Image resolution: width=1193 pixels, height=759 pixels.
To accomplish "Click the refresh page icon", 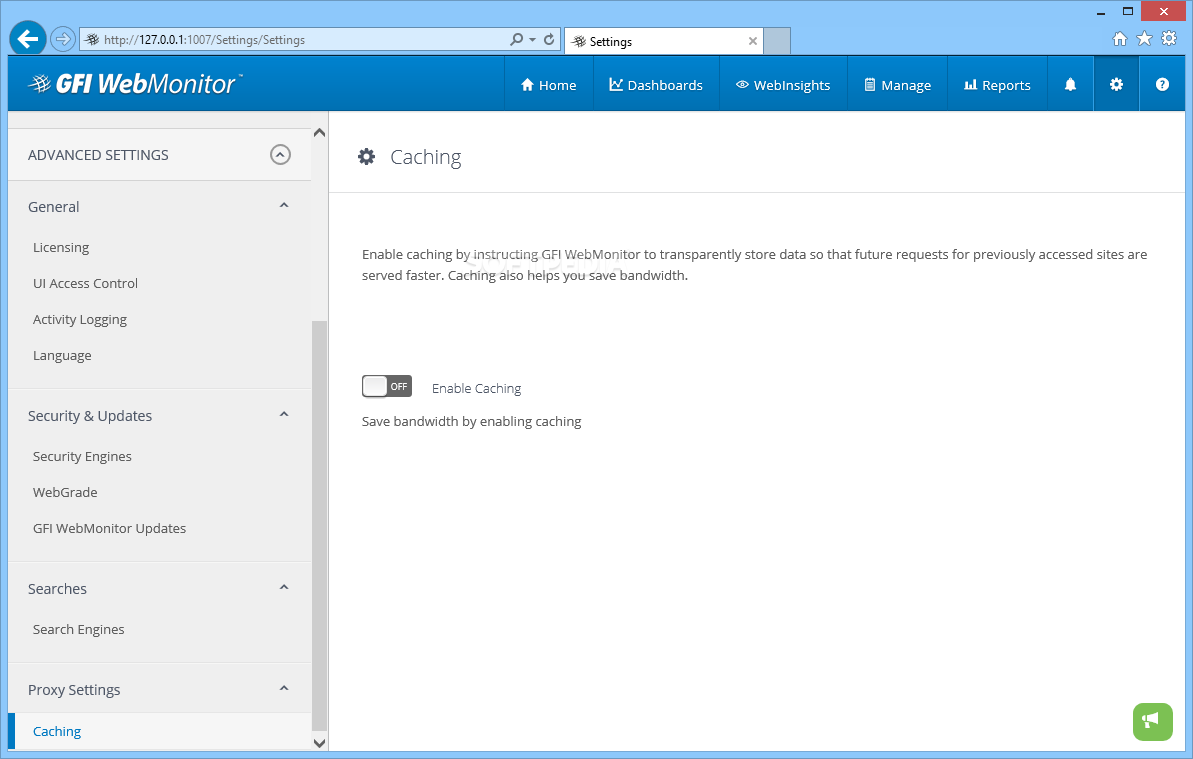I will [x=549, y=39].
